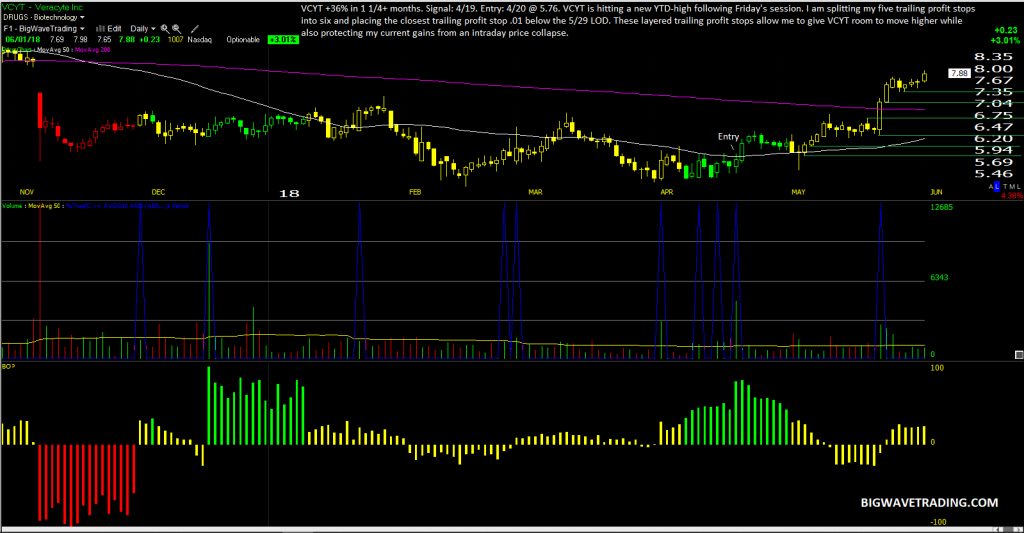
Task: Click the 18 year label on time axis
Action: point(289,193)
